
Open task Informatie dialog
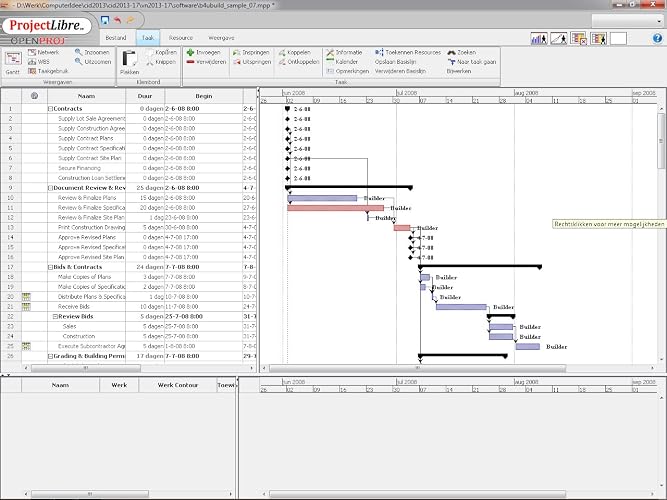tap(344, 52)
